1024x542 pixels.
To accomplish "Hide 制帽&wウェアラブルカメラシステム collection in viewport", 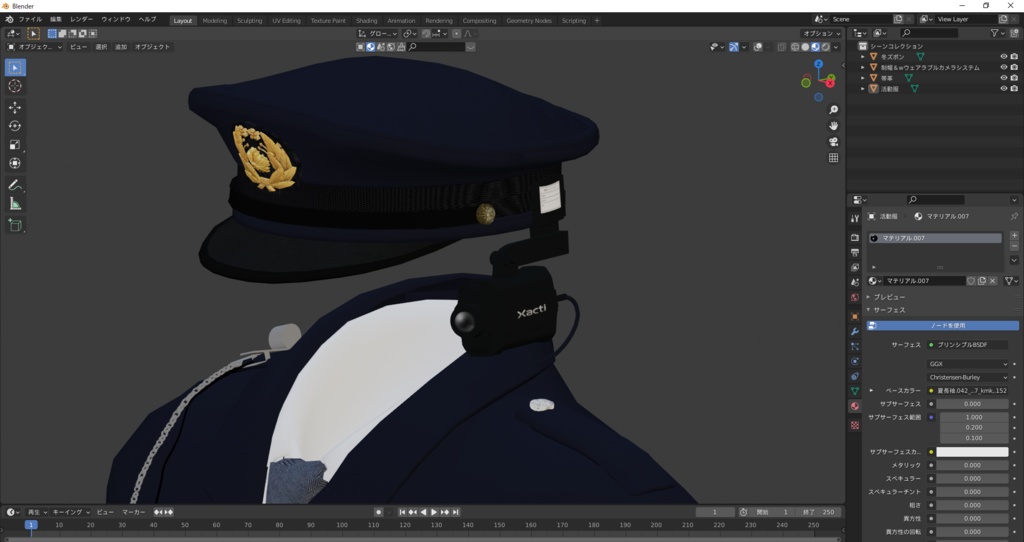I will [x=1004, y=67].
